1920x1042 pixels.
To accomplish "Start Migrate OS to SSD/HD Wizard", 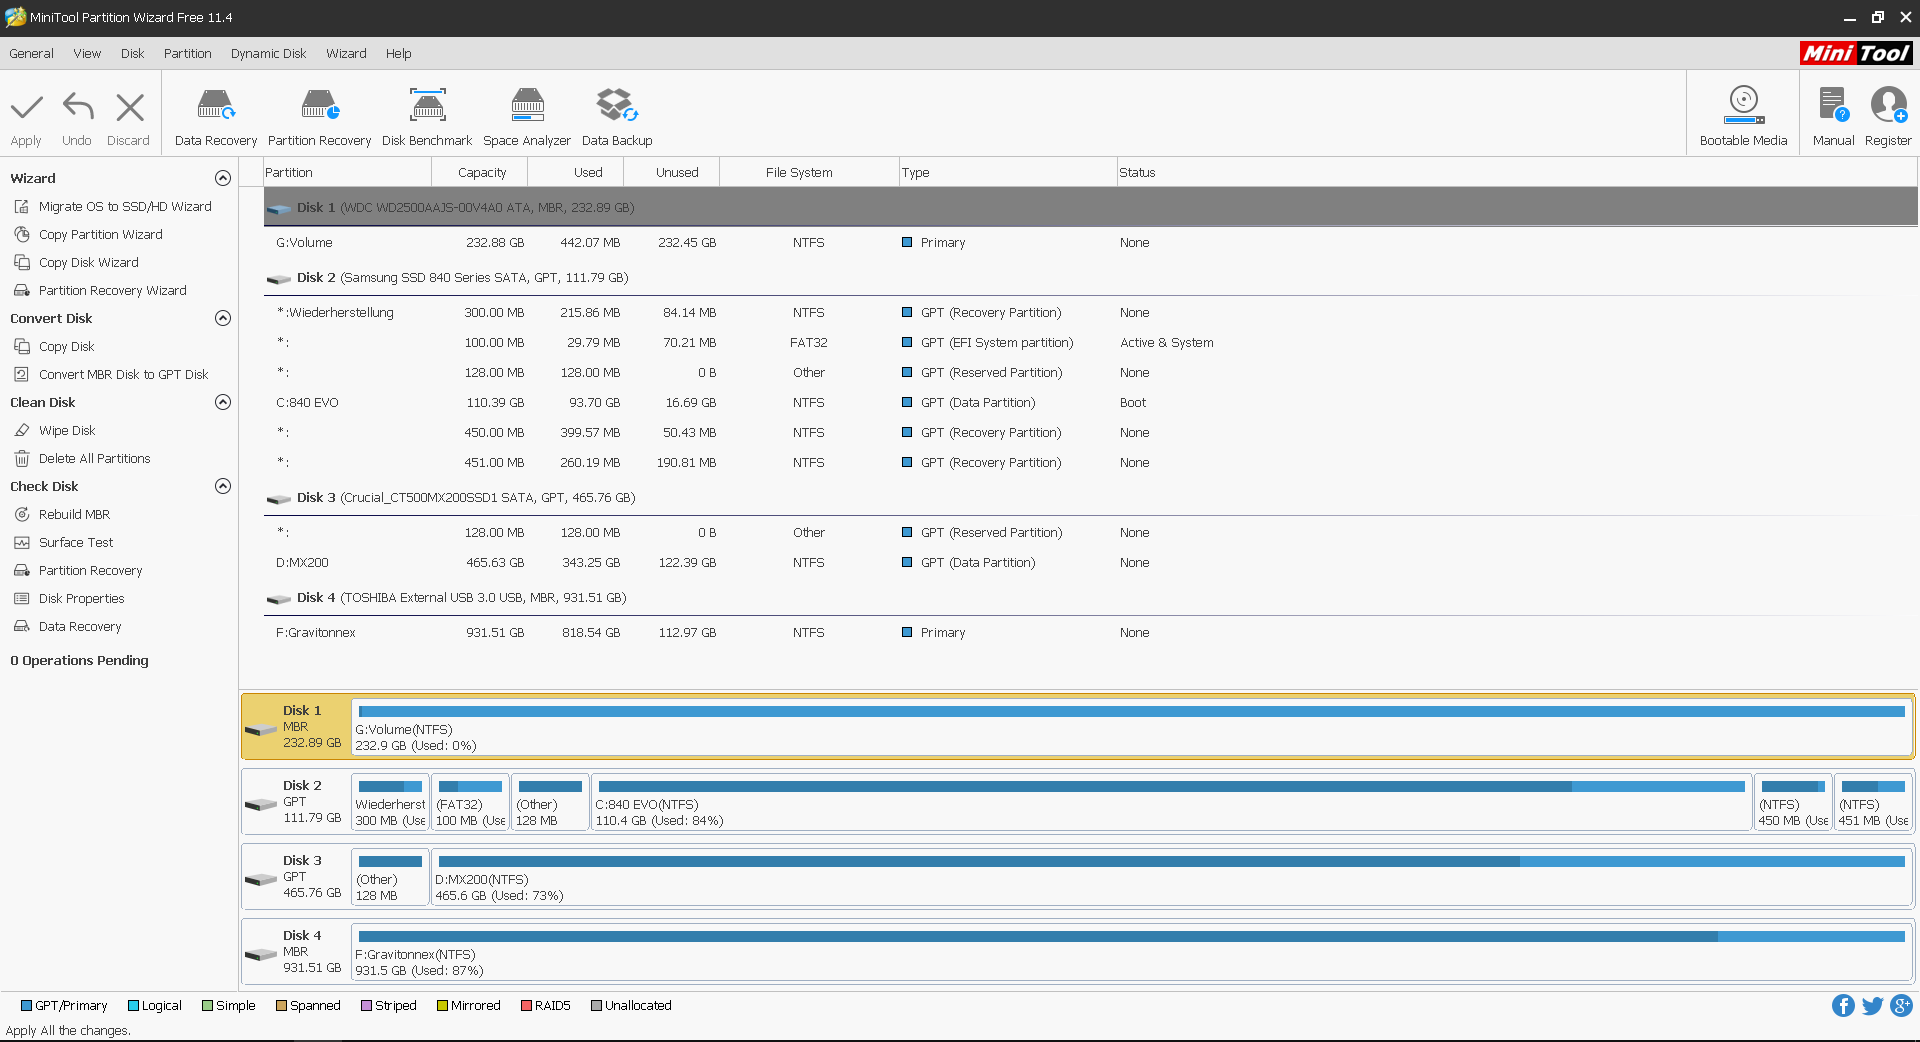I will click(x=125, y=207).
